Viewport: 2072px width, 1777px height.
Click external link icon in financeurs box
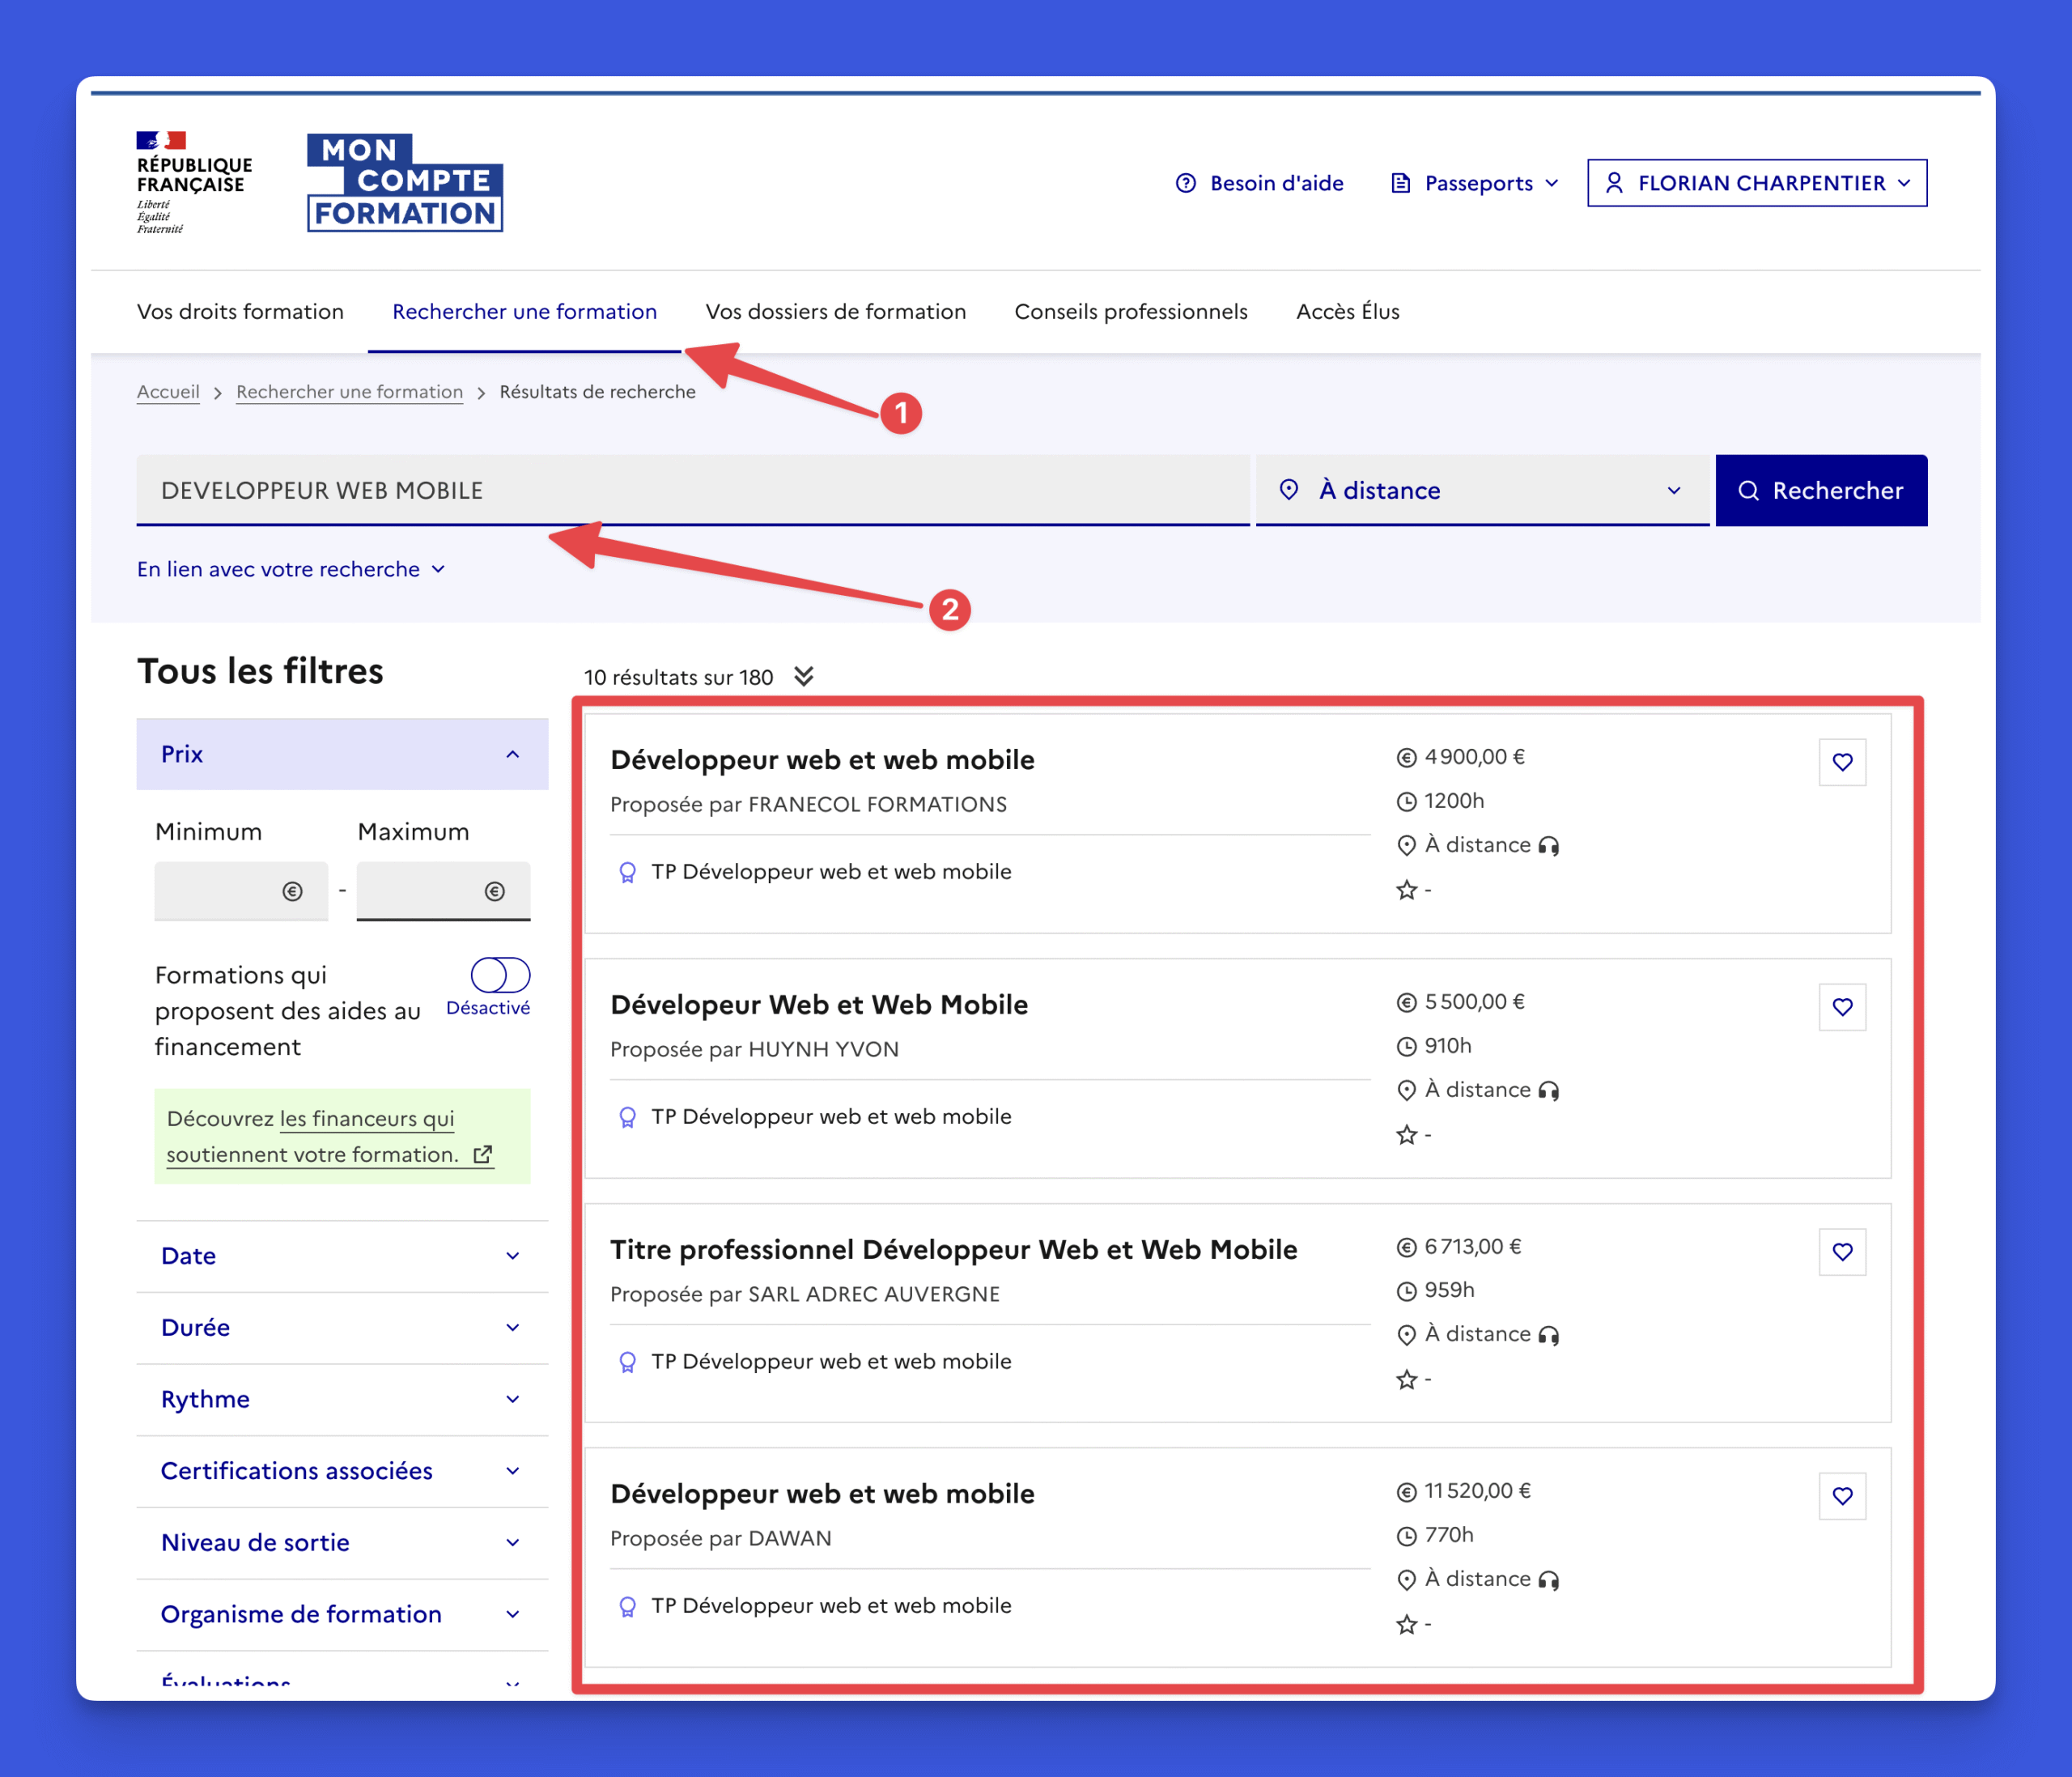(x=483, y=1155)
